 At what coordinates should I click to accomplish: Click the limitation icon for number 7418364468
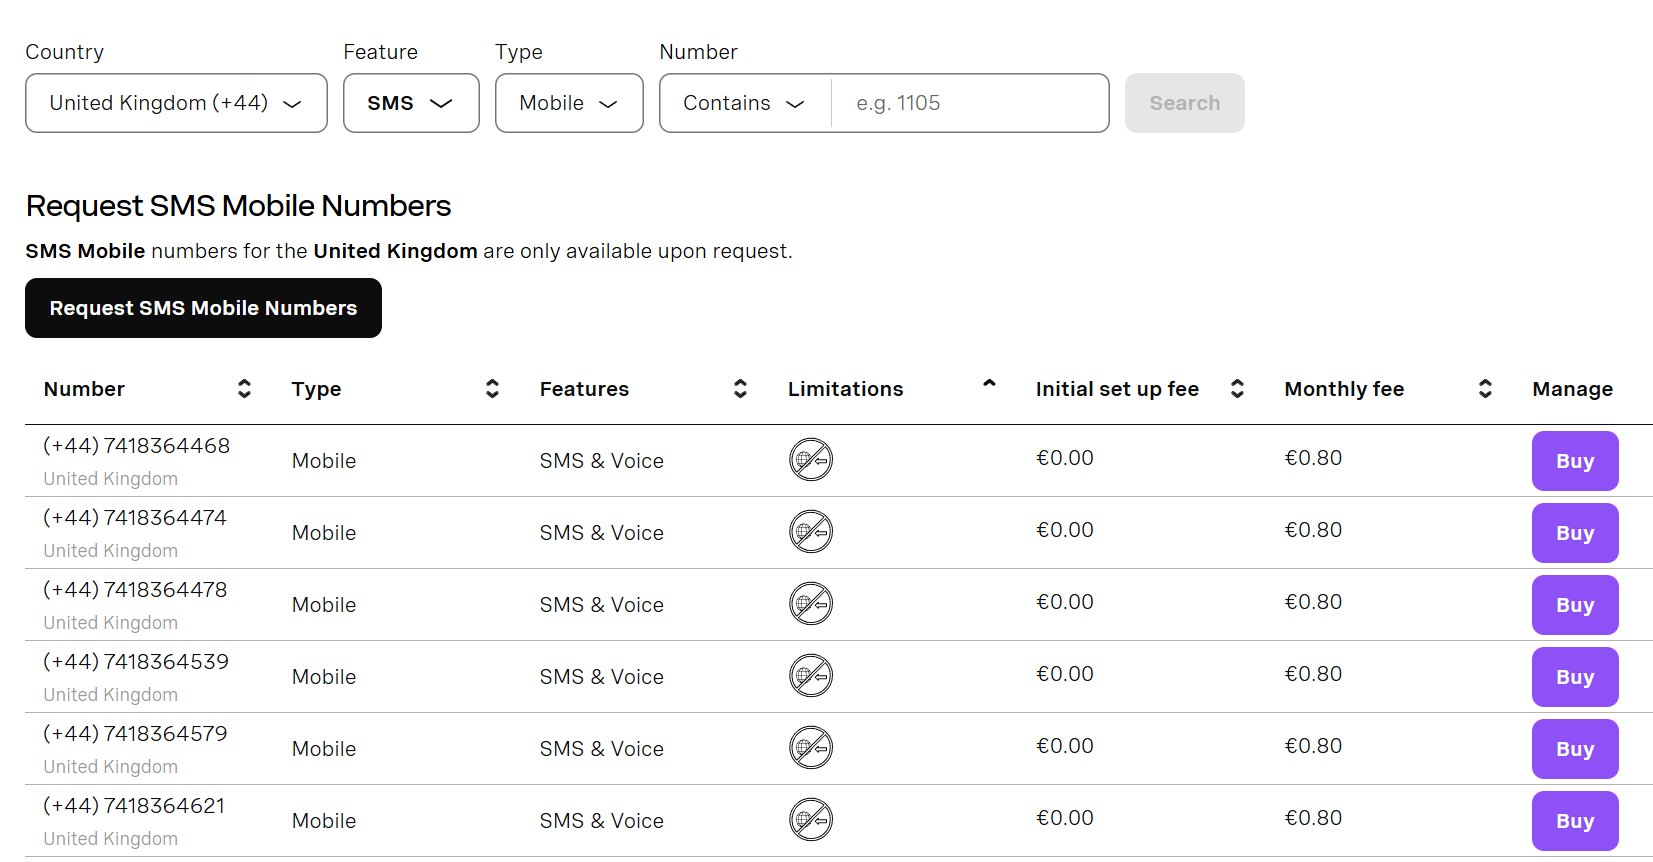click(x=811, y=460)
